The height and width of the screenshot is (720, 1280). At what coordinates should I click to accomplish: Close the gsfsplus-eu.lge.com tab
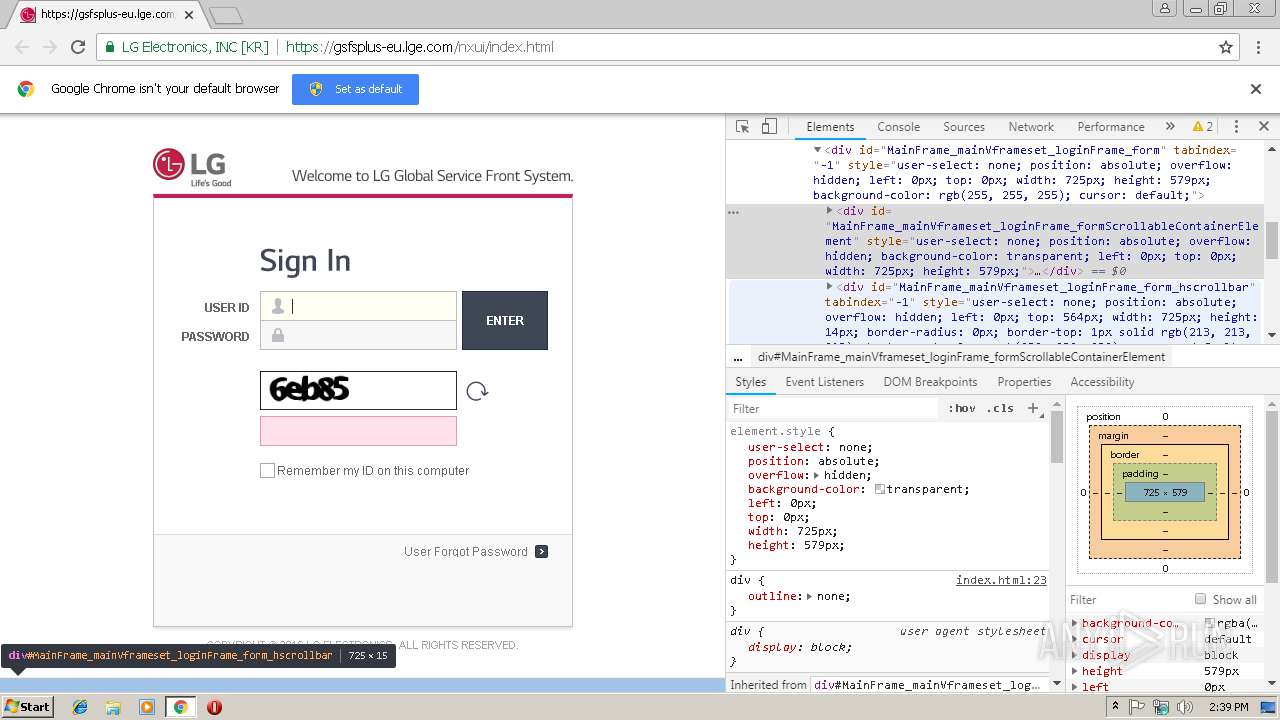pyautogui.click(x=189, y=15)
